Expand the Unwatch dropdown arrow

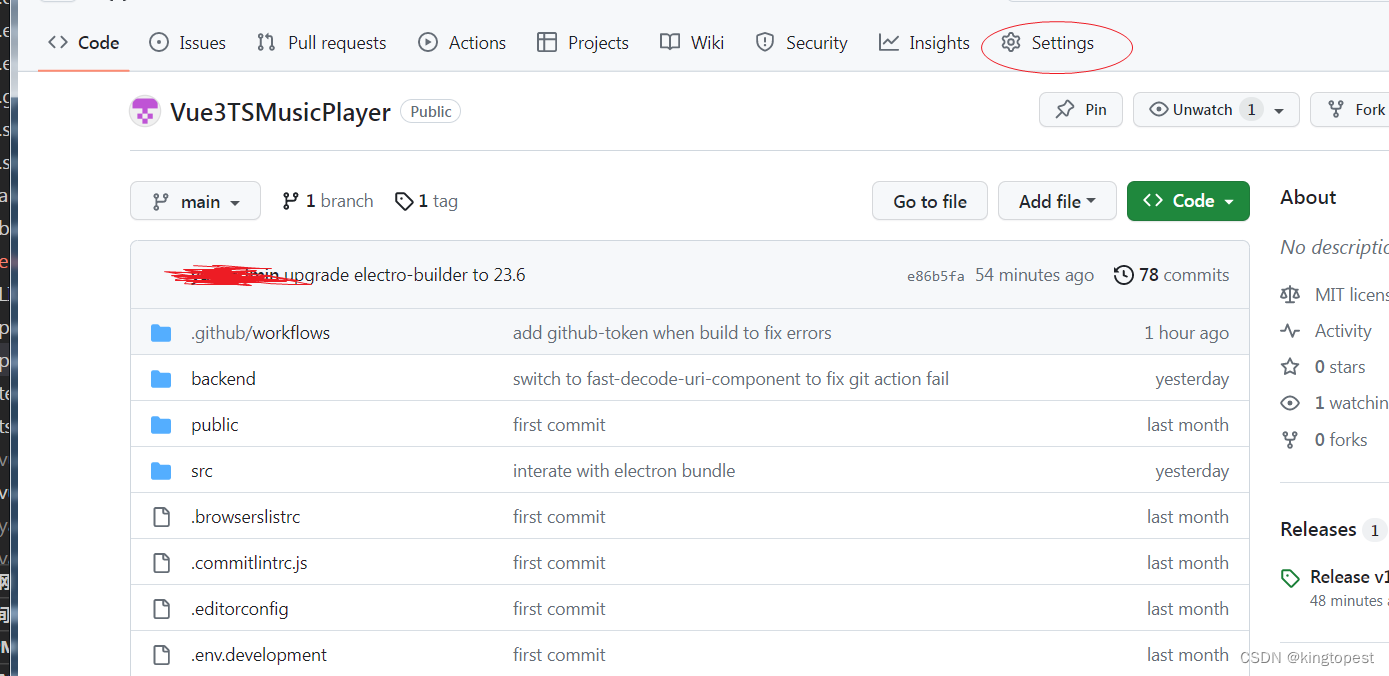coord(1280,111)
